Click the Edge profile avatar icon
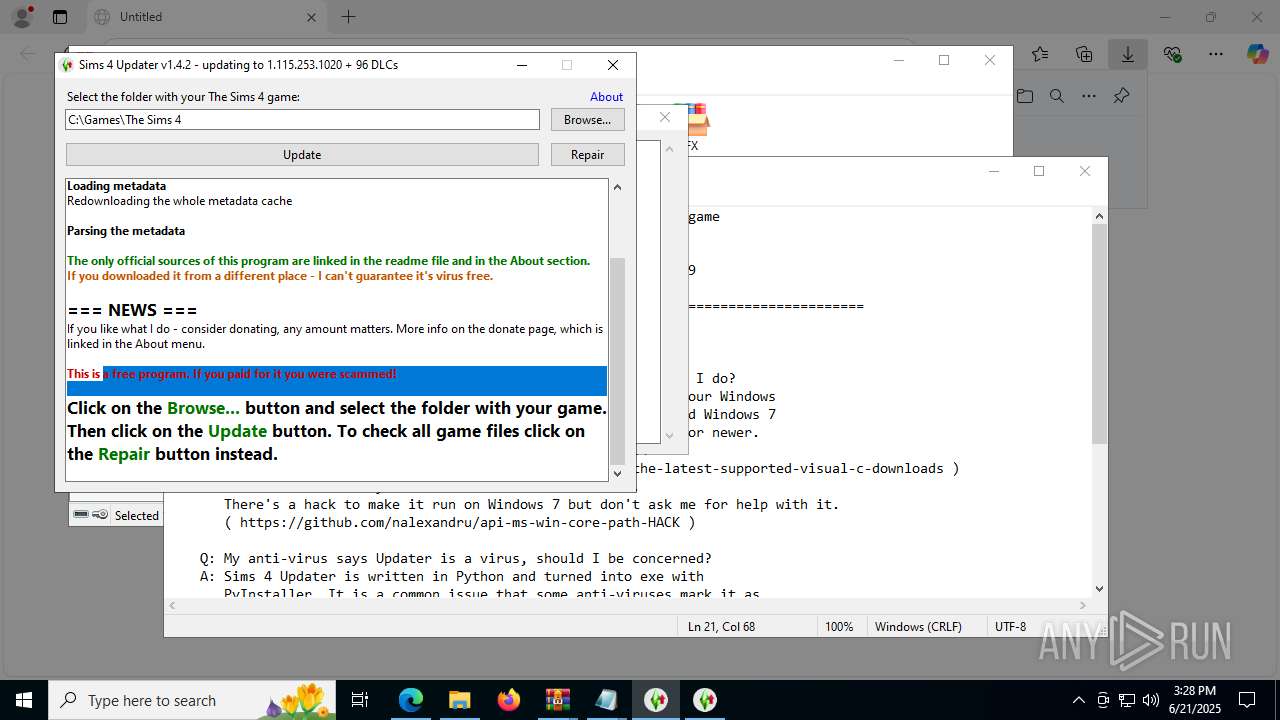Image resolution: width=1280 pixels, height=720 pixels. click(x=22, y=16)
